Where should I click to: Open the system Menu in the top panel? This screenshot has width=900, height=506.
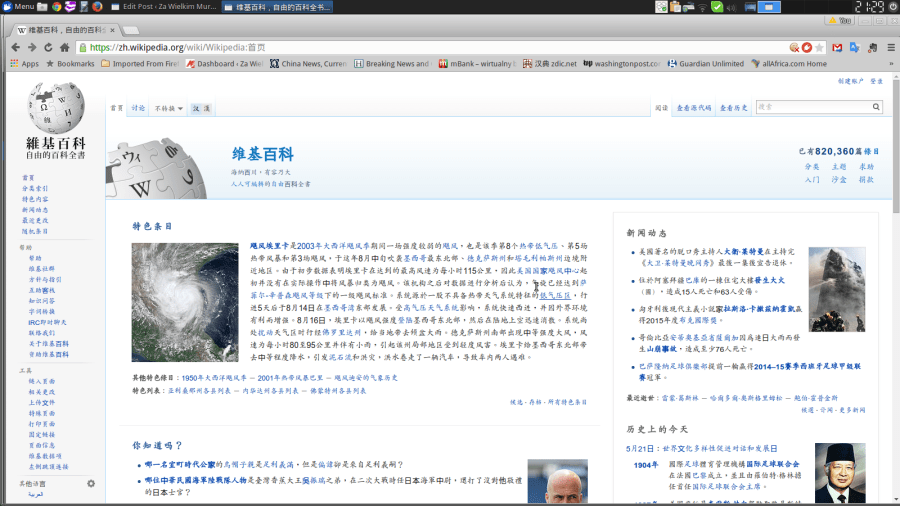pos(18,6)
